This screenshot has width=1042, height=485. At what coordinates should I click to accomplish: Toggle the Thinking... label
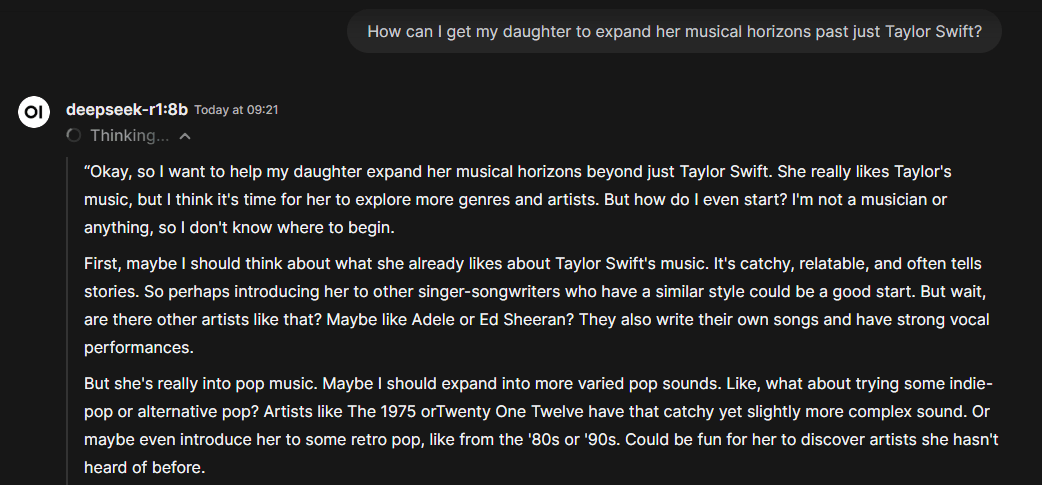pyautogui.click(x=130, y=136)
